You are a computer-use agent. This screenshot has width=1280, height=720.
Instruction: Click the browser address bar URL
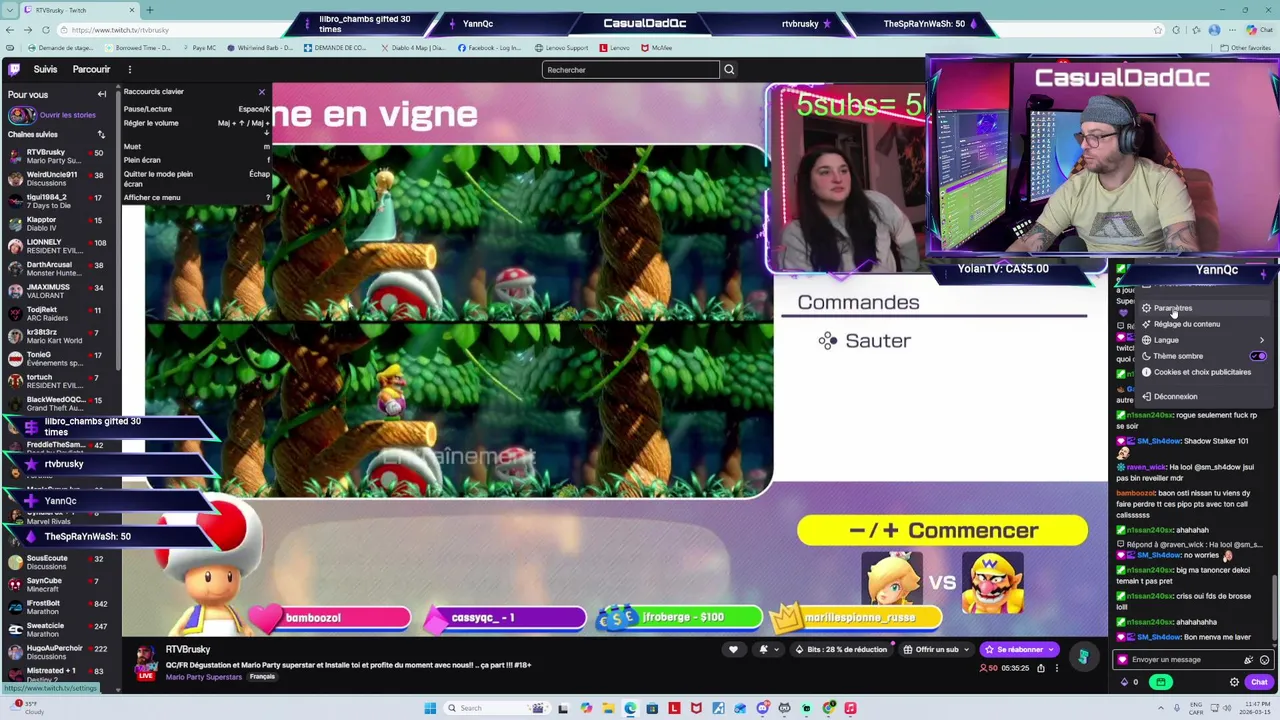(x=120, y=30)
